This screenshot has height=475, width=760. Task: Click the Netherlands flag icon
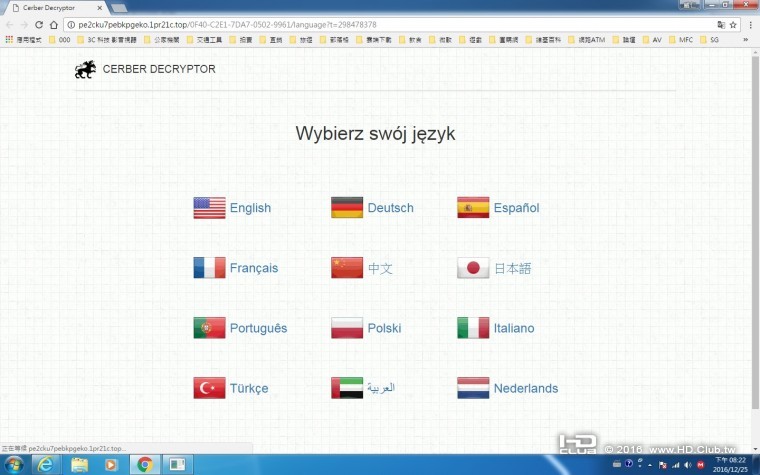pos(473,388)
